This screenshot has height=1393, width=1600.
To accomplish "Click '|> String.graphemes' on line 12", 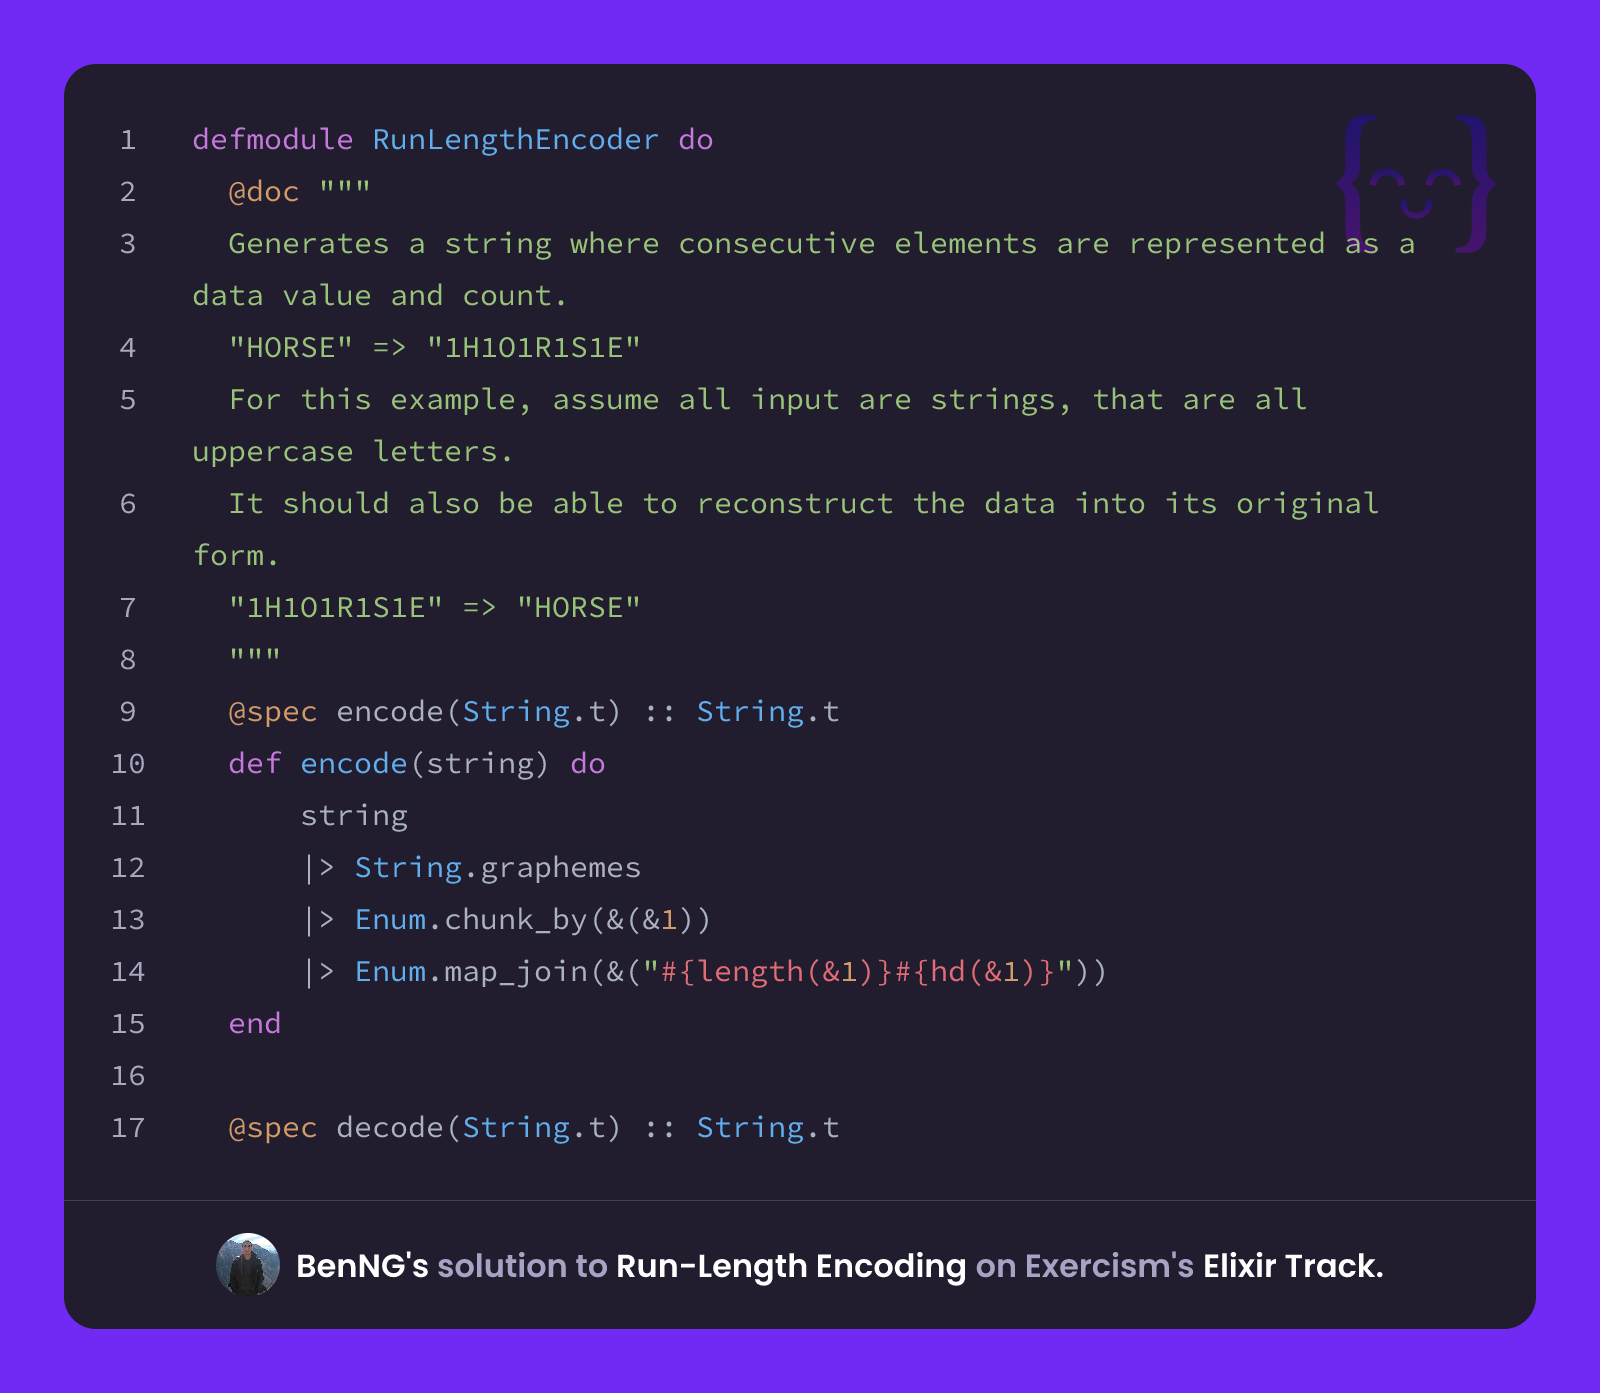I will [471, 867].
